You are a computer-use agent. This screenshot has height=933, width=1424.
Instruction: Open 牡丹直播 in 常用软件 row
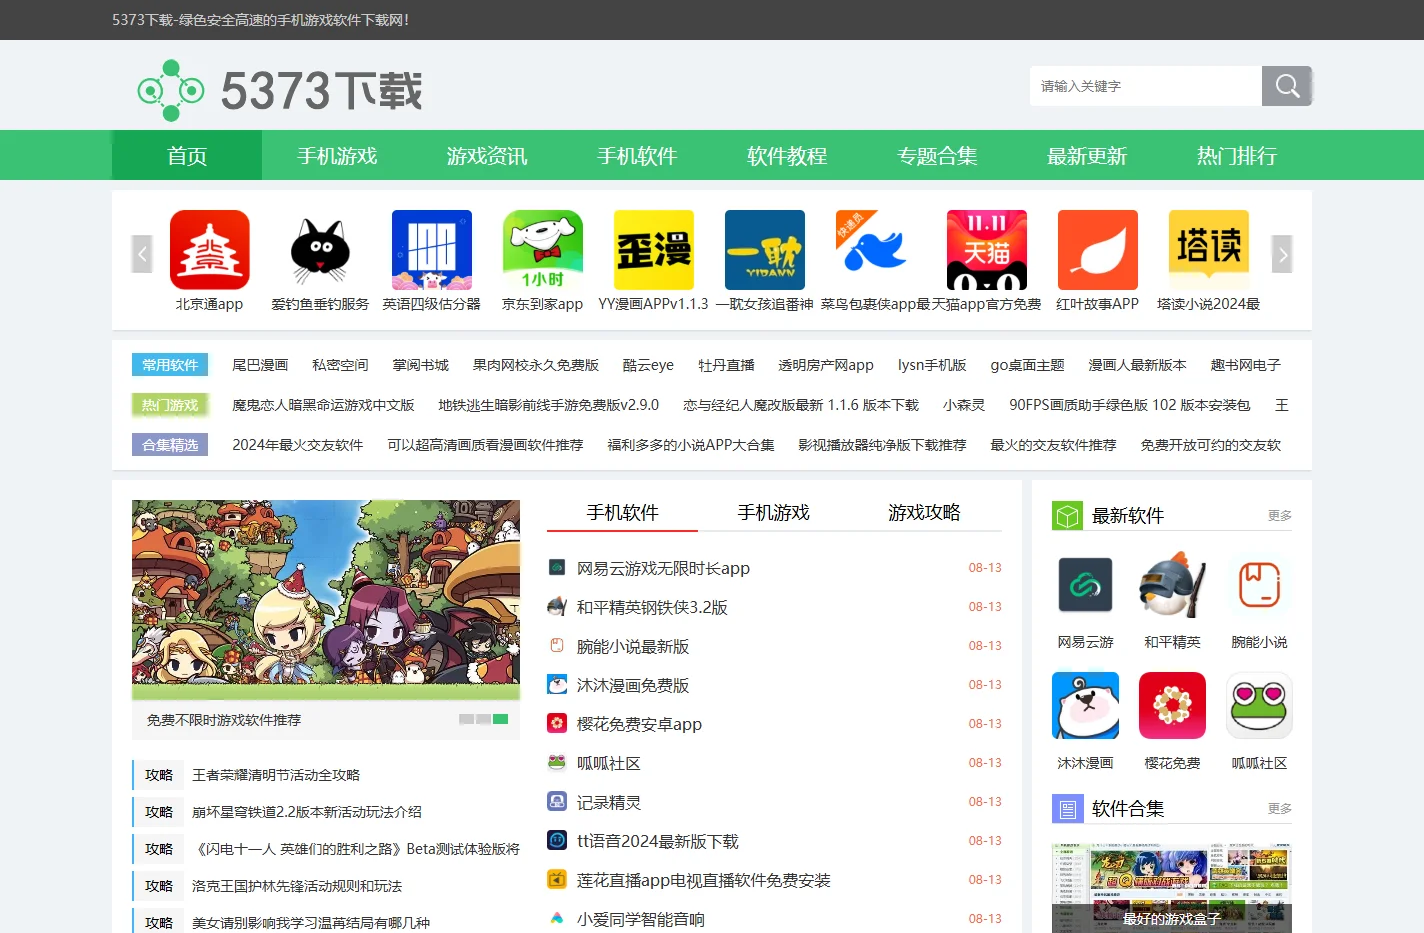[726, 365]
